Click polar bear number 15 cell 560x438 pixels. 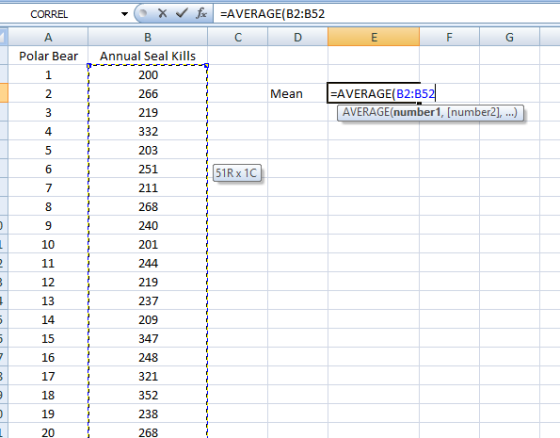click(48, 339)
